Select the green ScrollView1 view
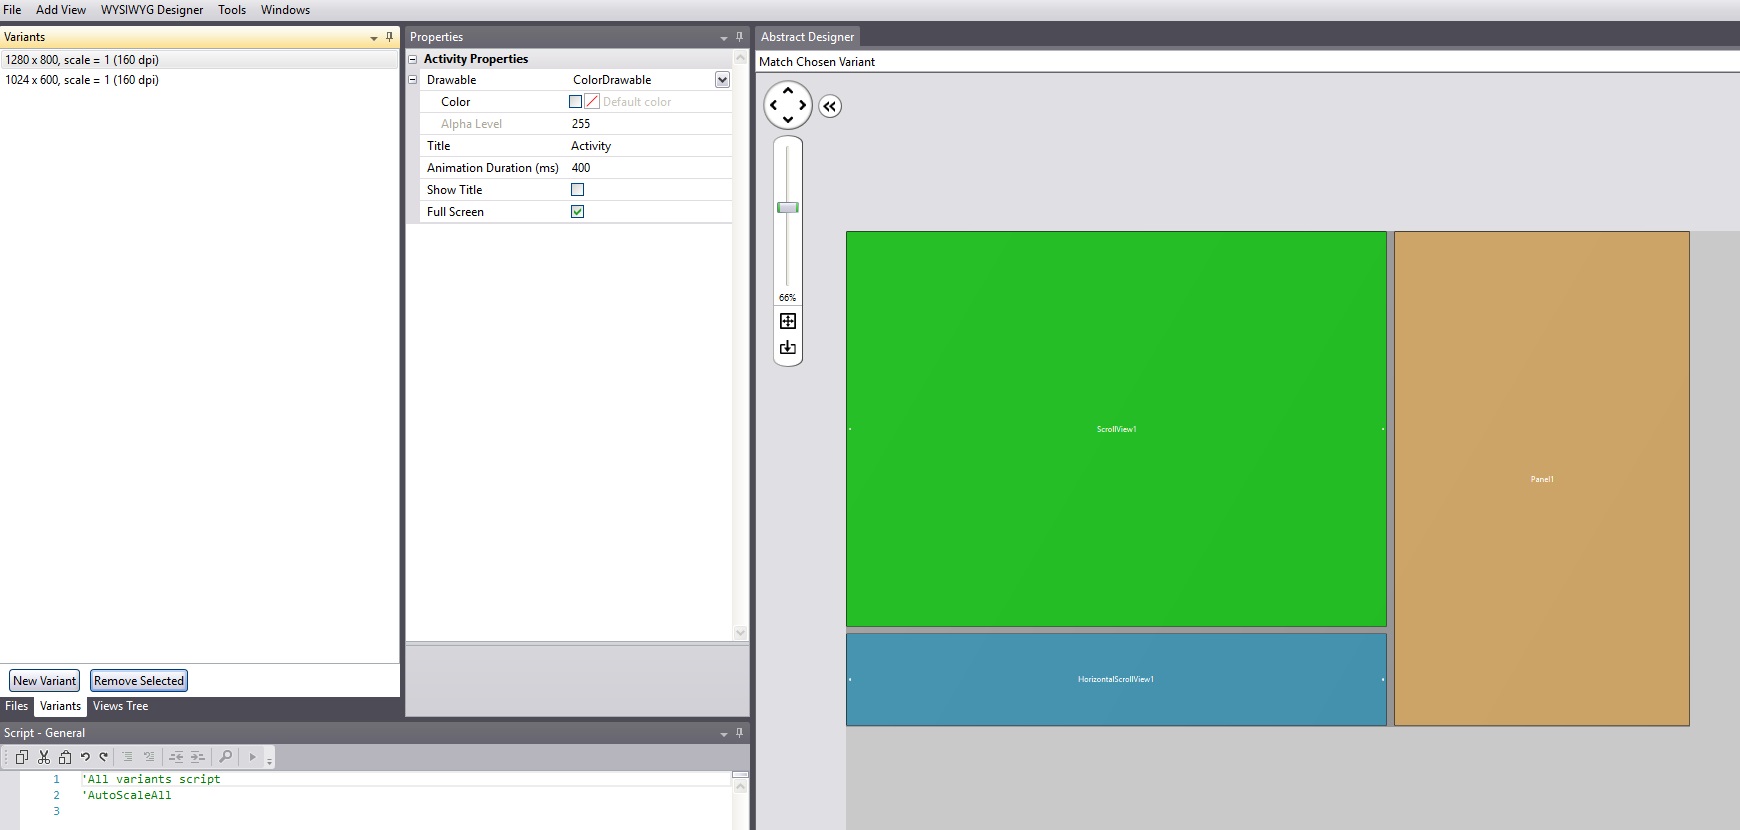The width and height of the screenshot is (1740, 830). [x=1116, y=429]
